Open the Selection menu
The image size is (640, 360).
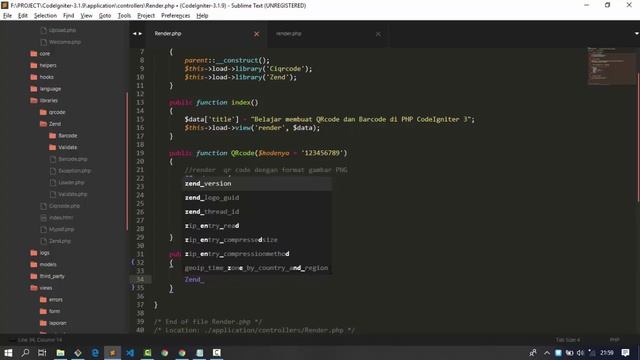(x=45, y=16)
